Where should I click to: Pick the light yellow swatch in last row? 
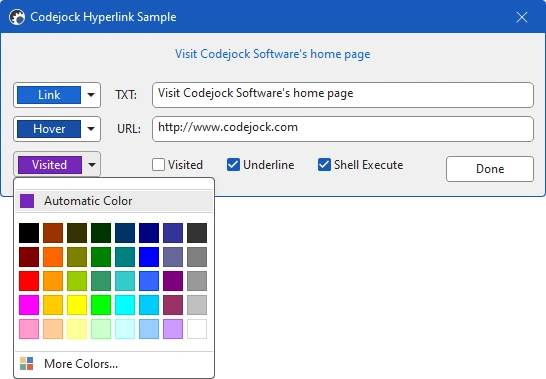77,329
